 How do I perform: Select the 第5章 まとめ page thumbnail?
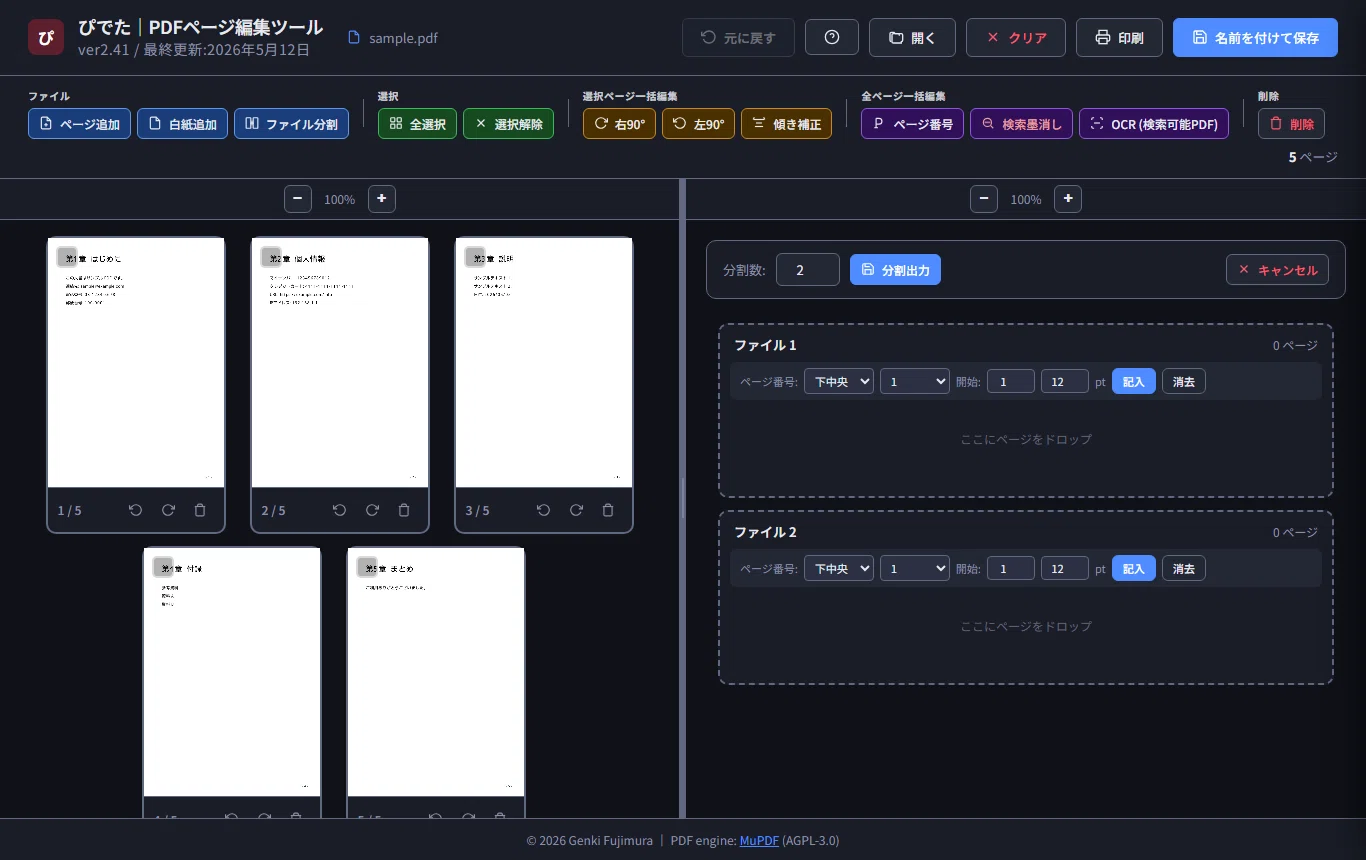436,672
